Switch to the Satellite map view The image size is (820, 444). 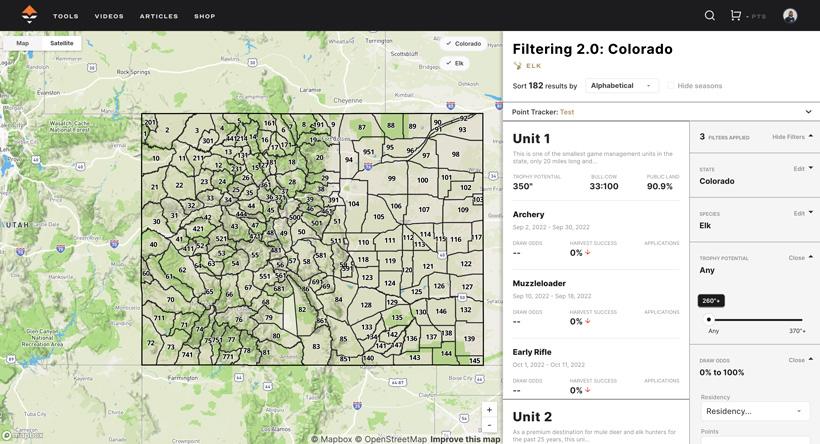point(62,43)
